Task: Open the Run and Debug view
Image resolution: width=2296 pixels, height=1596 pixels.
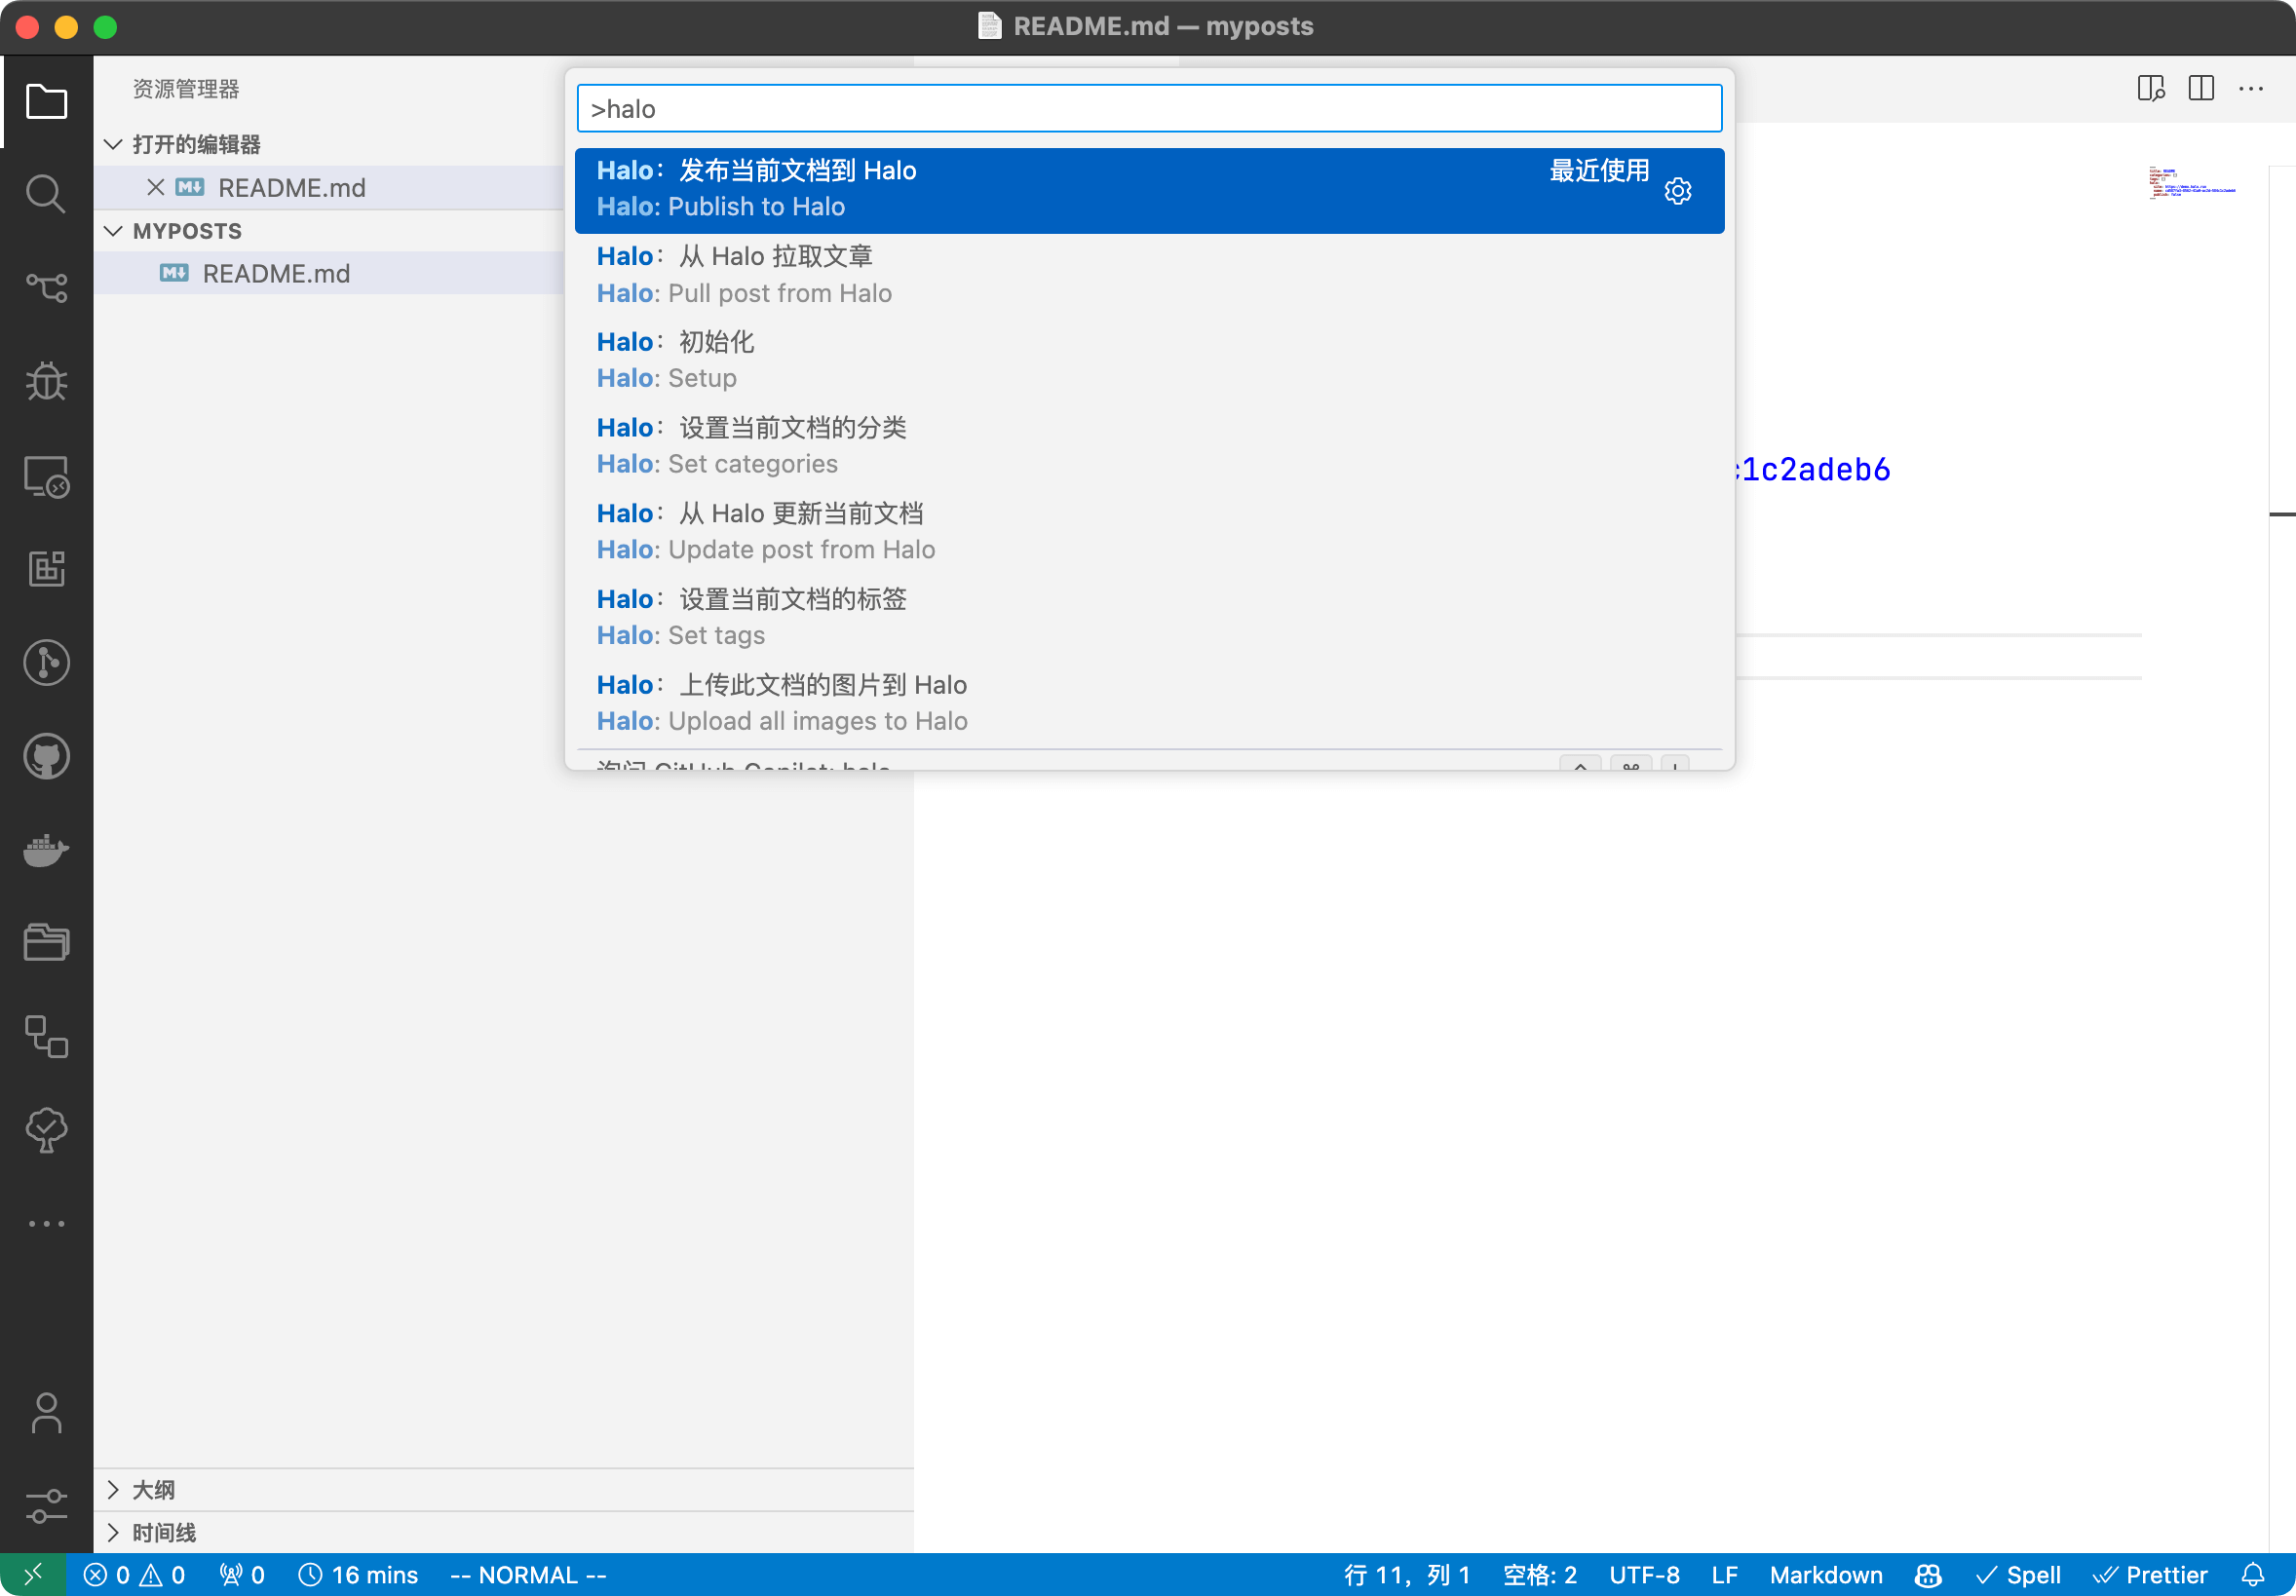Action: click(x=46, y=381)
